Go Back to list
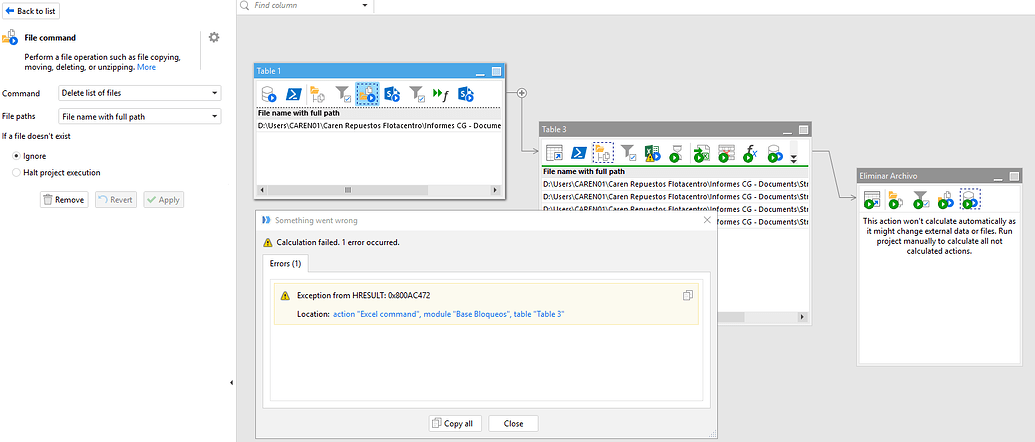This screenshot has height=442, width=1035. (32, 11)
